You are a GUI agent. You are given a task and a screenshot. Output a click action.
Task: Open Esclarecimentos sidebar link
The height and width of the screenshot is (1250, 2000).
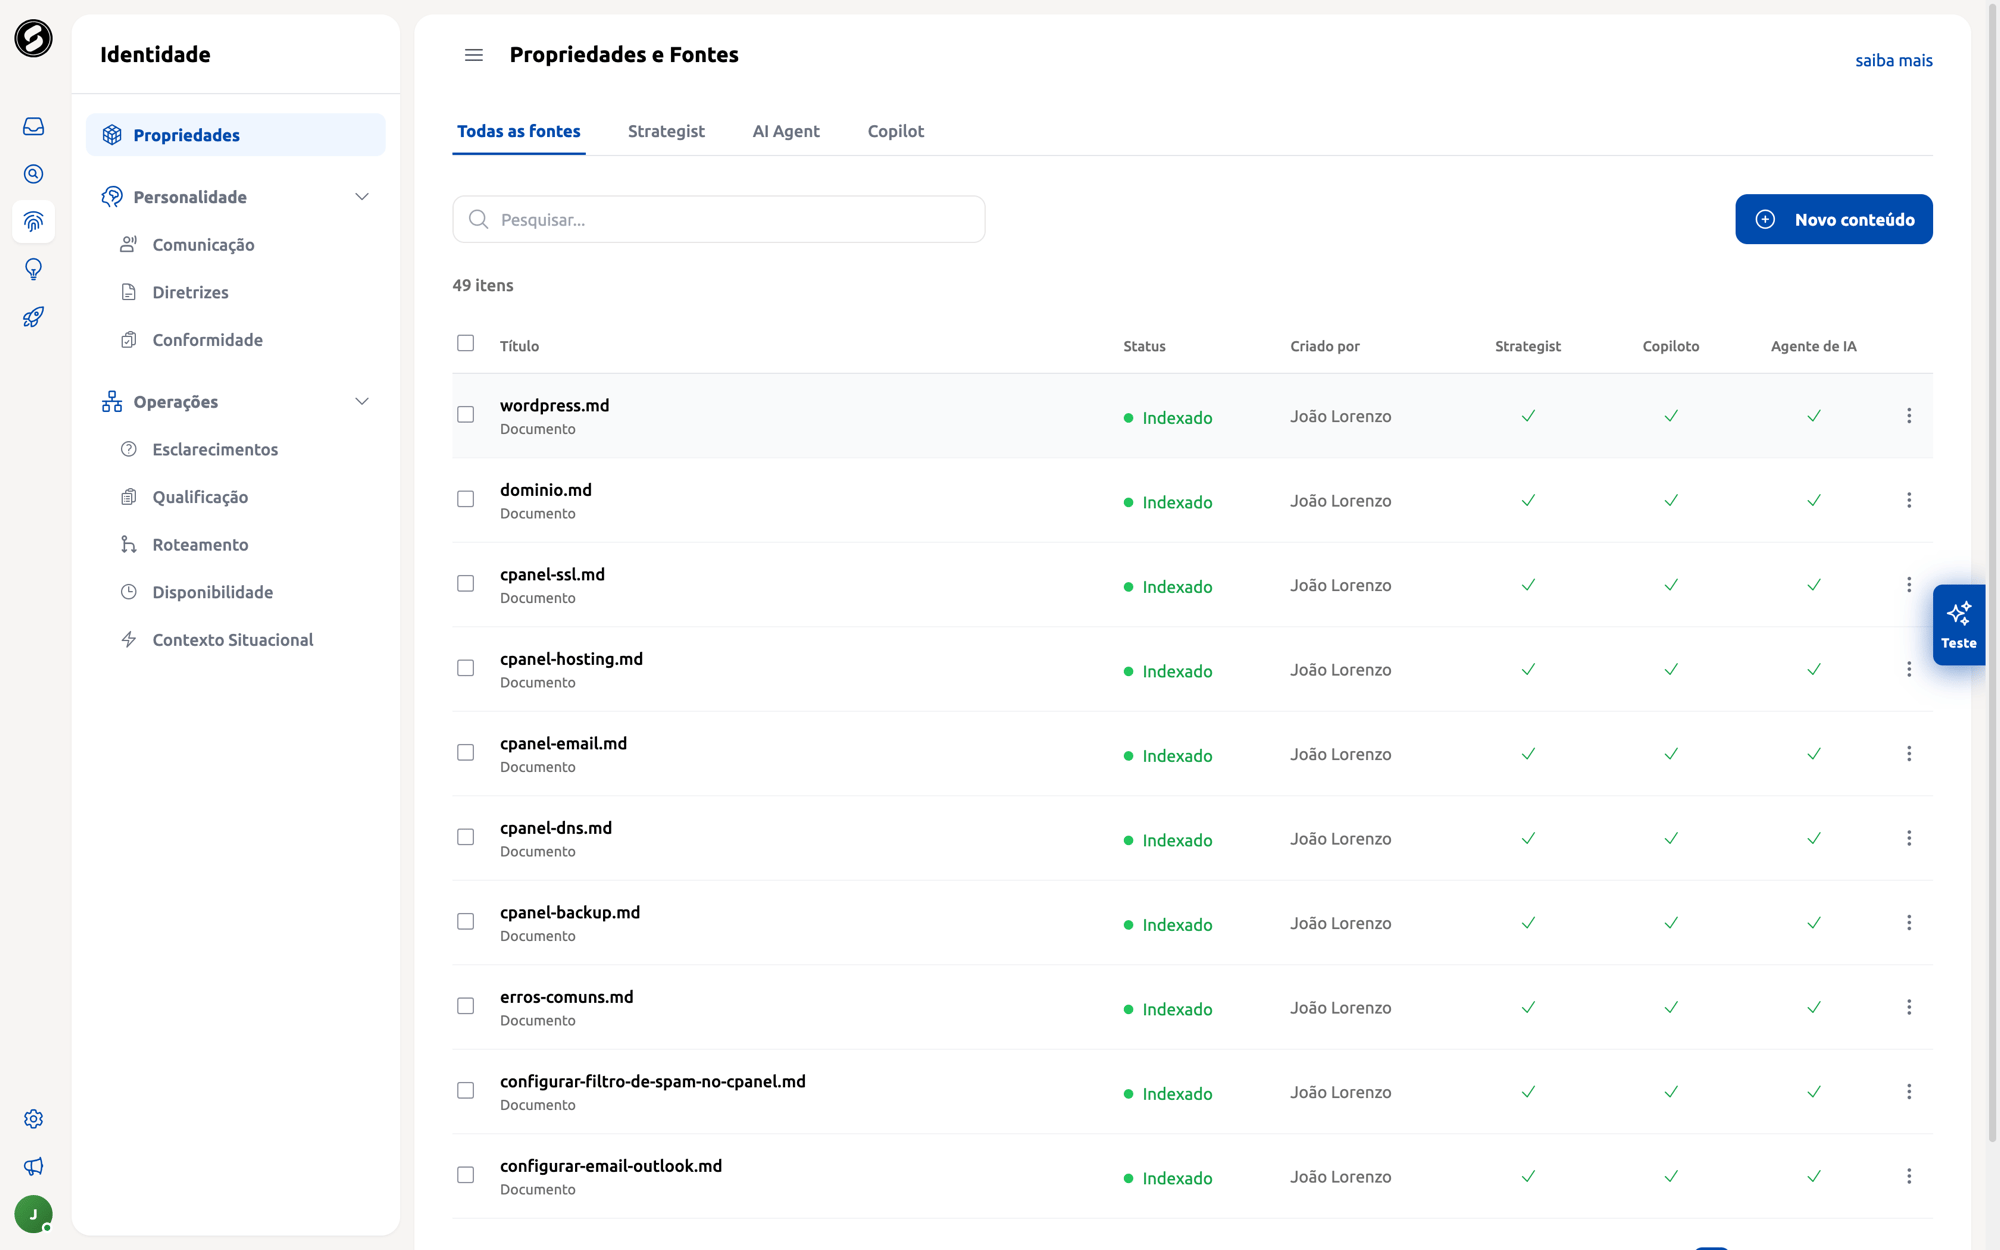click(x=215, y=449)
